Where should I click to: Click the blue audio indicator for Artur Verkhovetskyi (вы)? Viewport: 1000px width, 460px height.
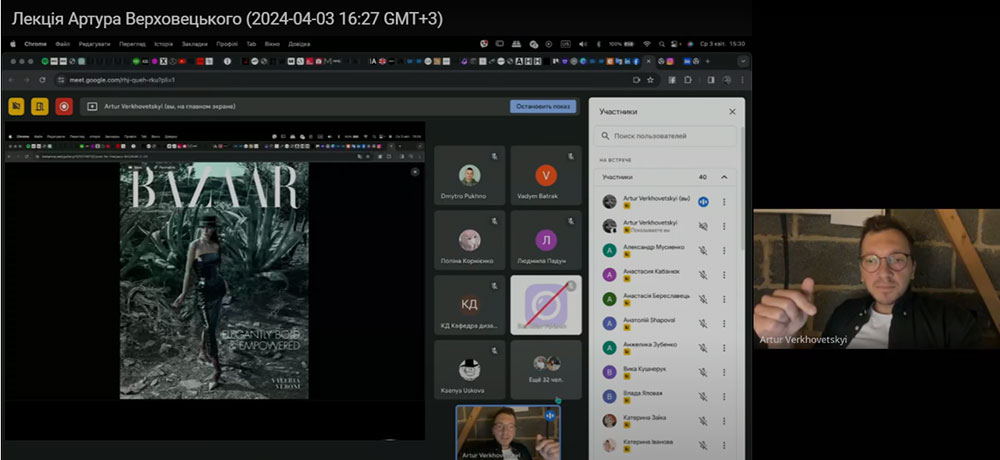point(703,202)
